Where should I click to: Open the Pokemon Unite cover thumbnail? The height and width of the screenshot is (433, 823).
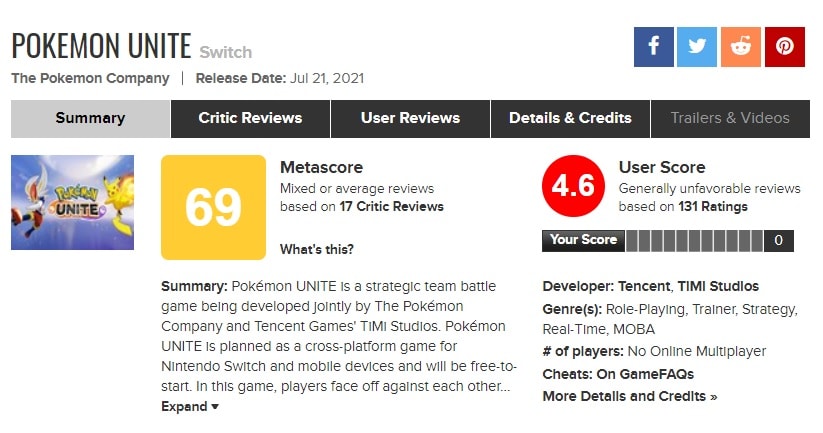(72, 203)
